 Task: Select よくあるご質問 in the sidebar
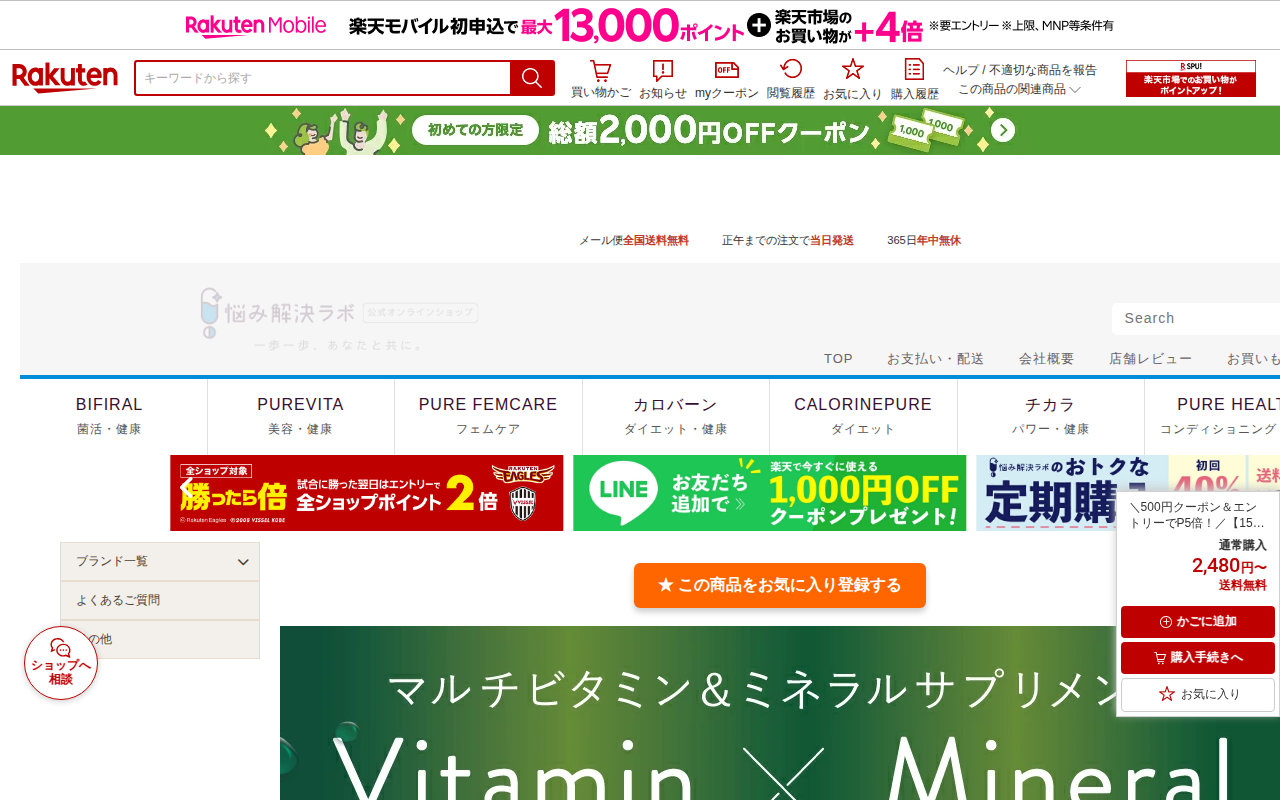tap(160, 600)
